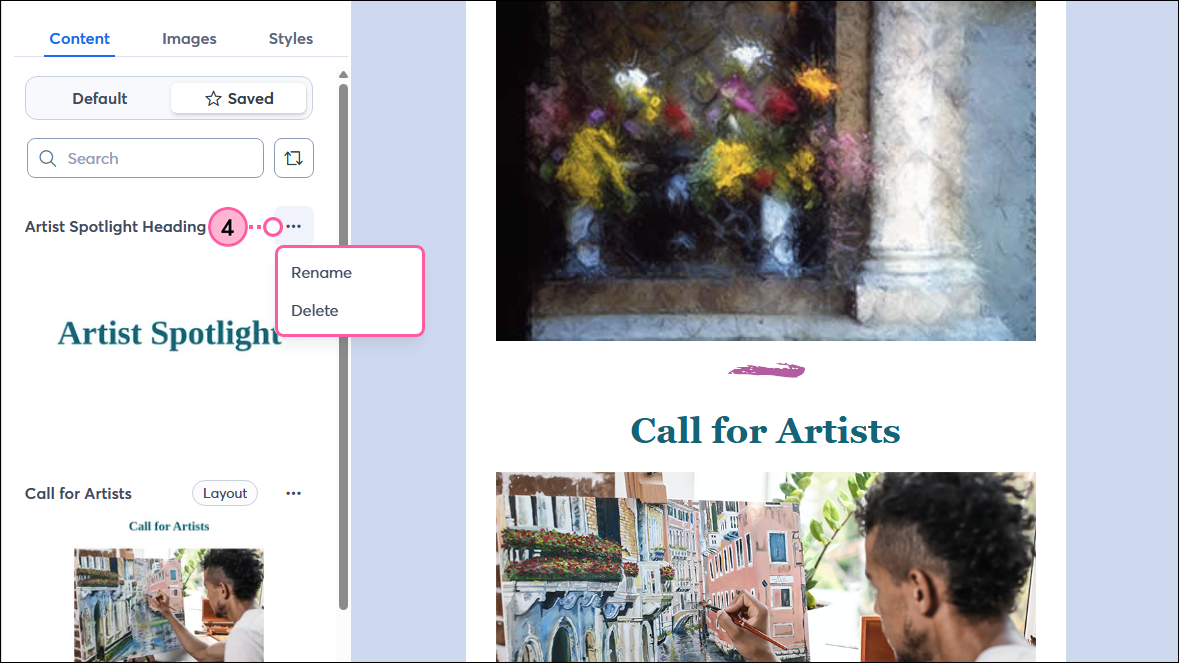Click the Call for Artists block label
This screenshot has width=1179, height=663.
click(78, 494)
